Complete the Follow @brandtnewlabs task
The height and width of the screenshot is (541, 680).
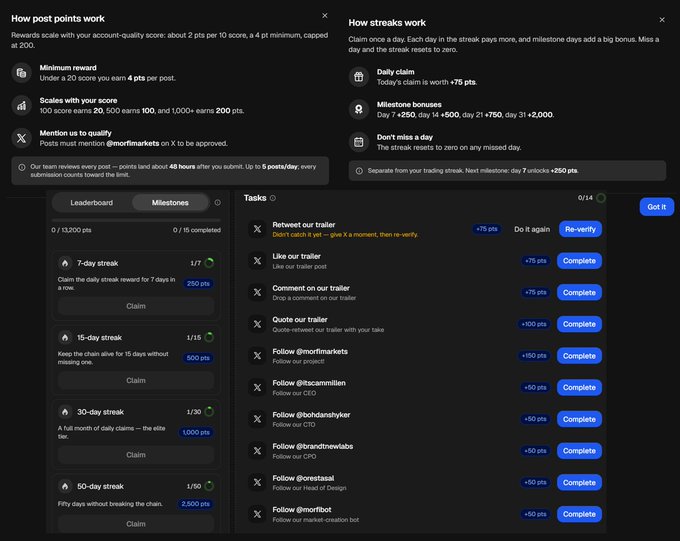(579, 451)
